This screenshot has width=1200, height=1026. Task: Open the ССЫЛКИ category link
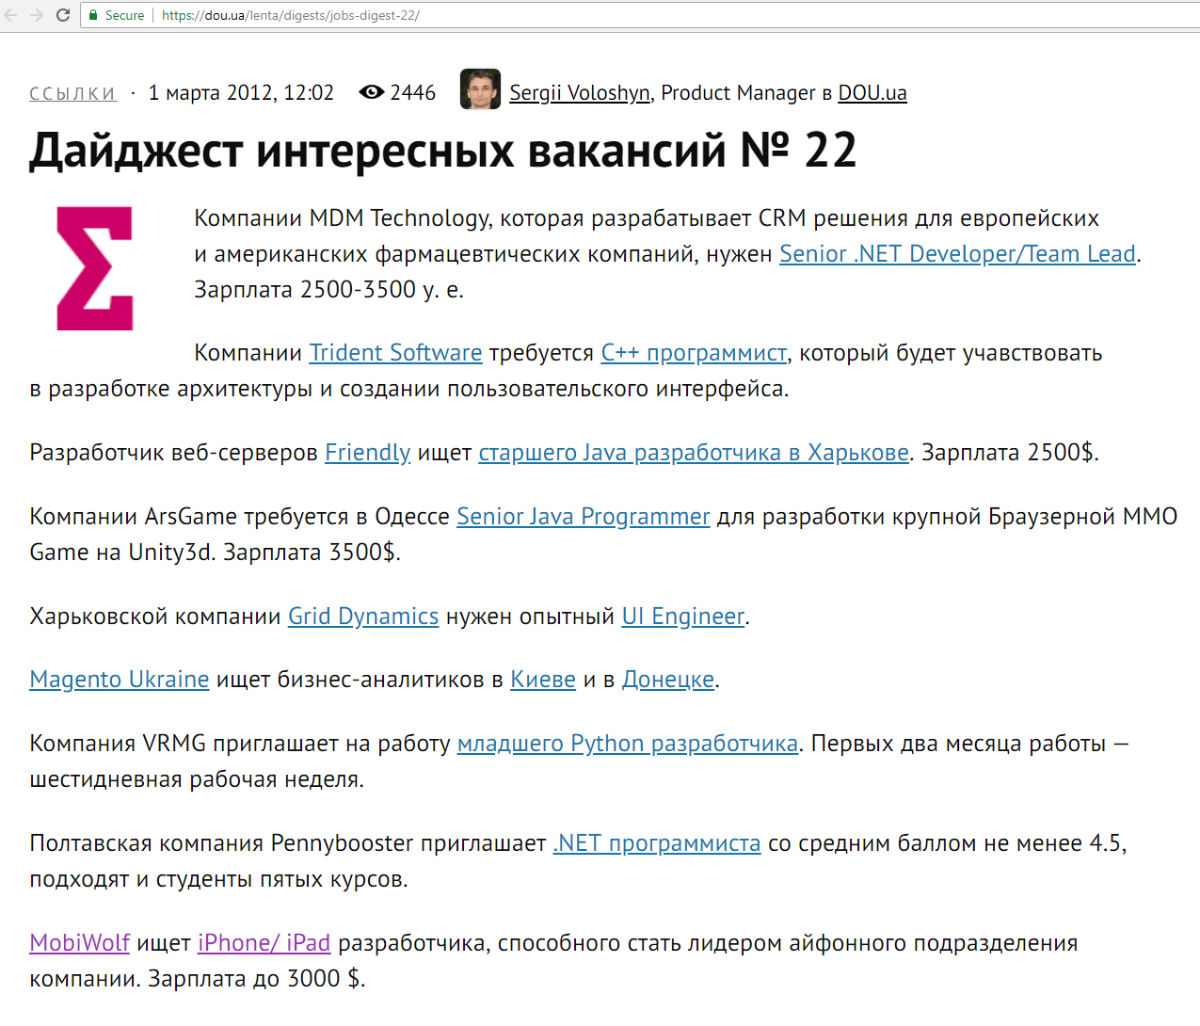pos(73,94)
